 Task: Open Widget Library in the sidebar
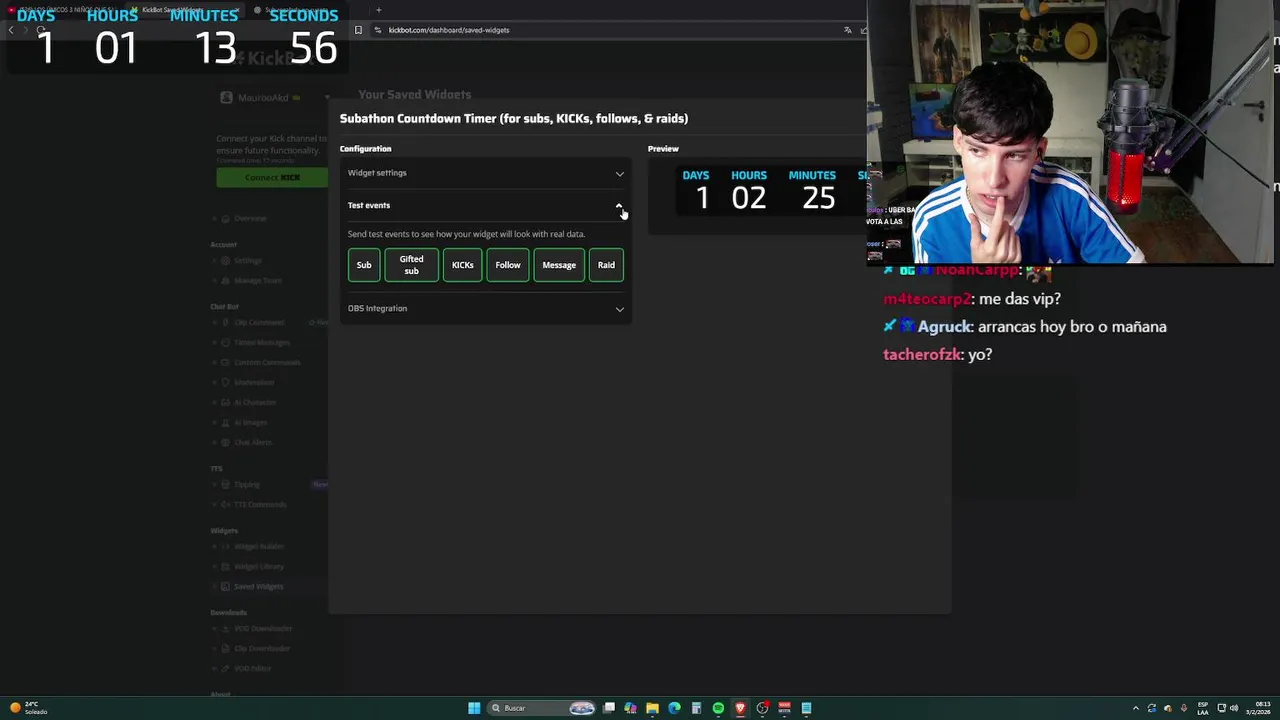(x=258, y=566)
